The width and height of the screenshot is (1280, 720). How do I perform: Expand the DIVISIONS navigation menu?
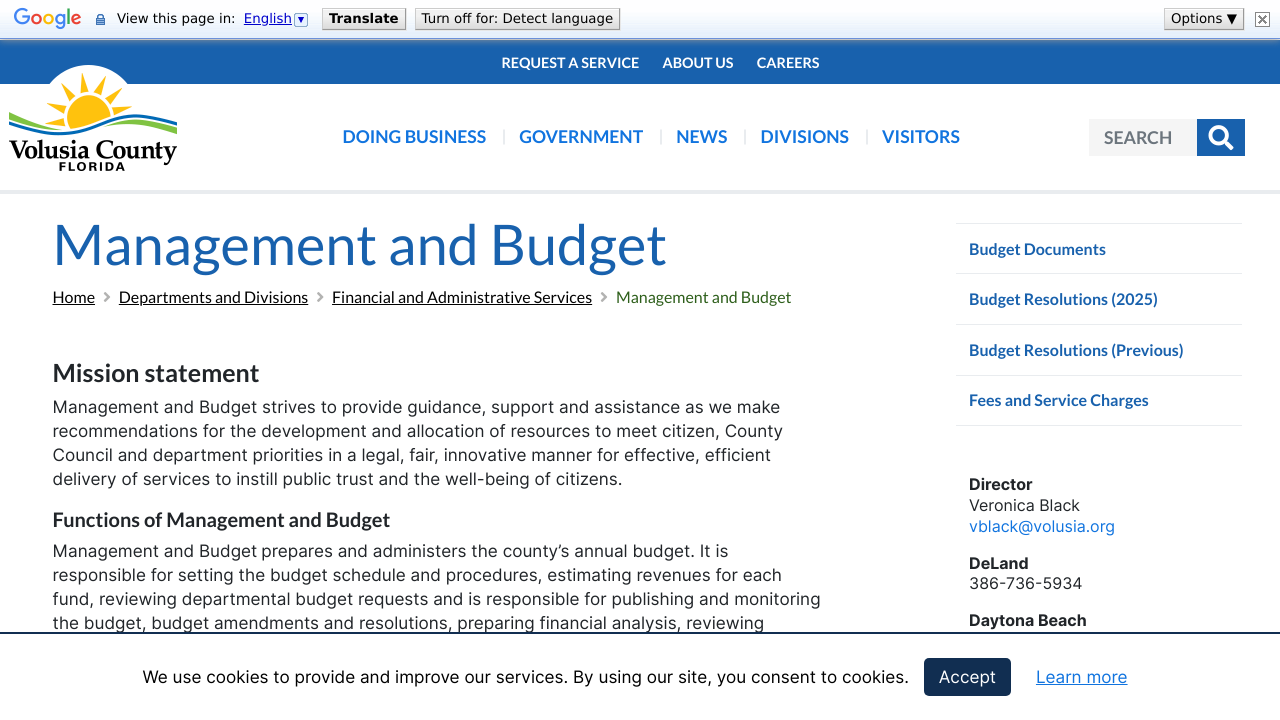pos(804,136)
